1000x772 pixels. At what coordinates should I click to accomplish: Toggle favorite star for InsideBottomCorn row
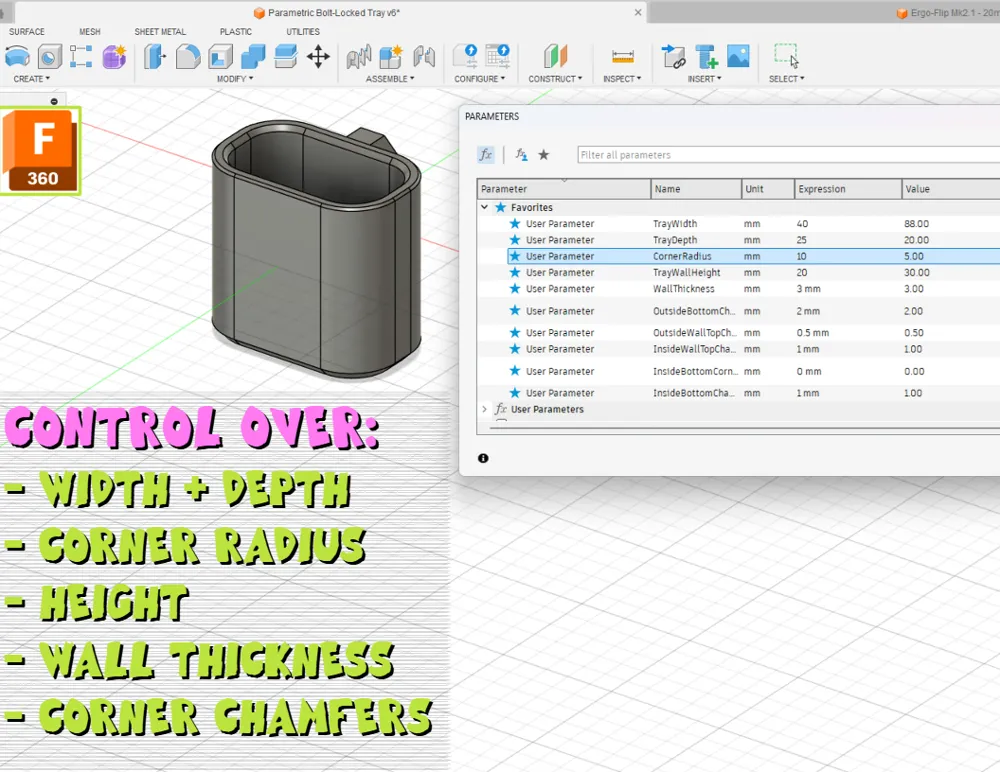point(515,371)
